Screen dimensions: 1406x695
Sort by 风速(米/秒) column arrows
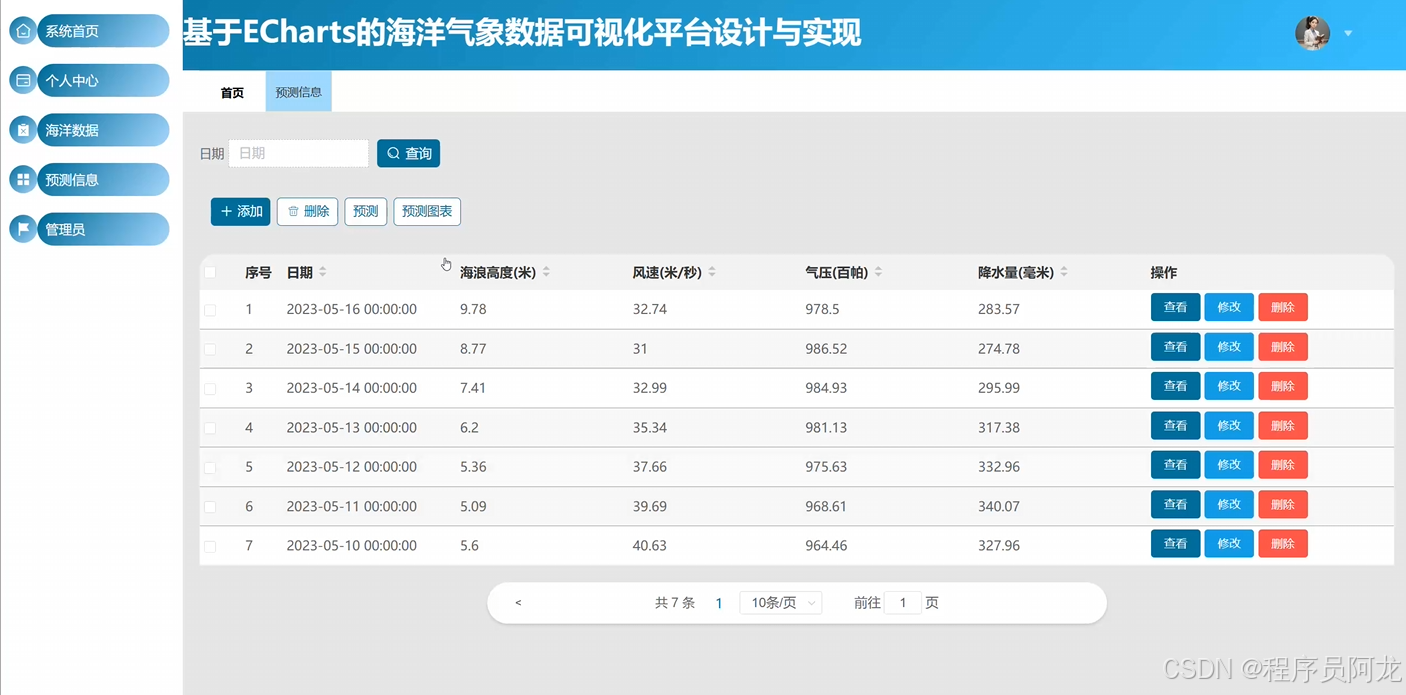click(712, 272)
